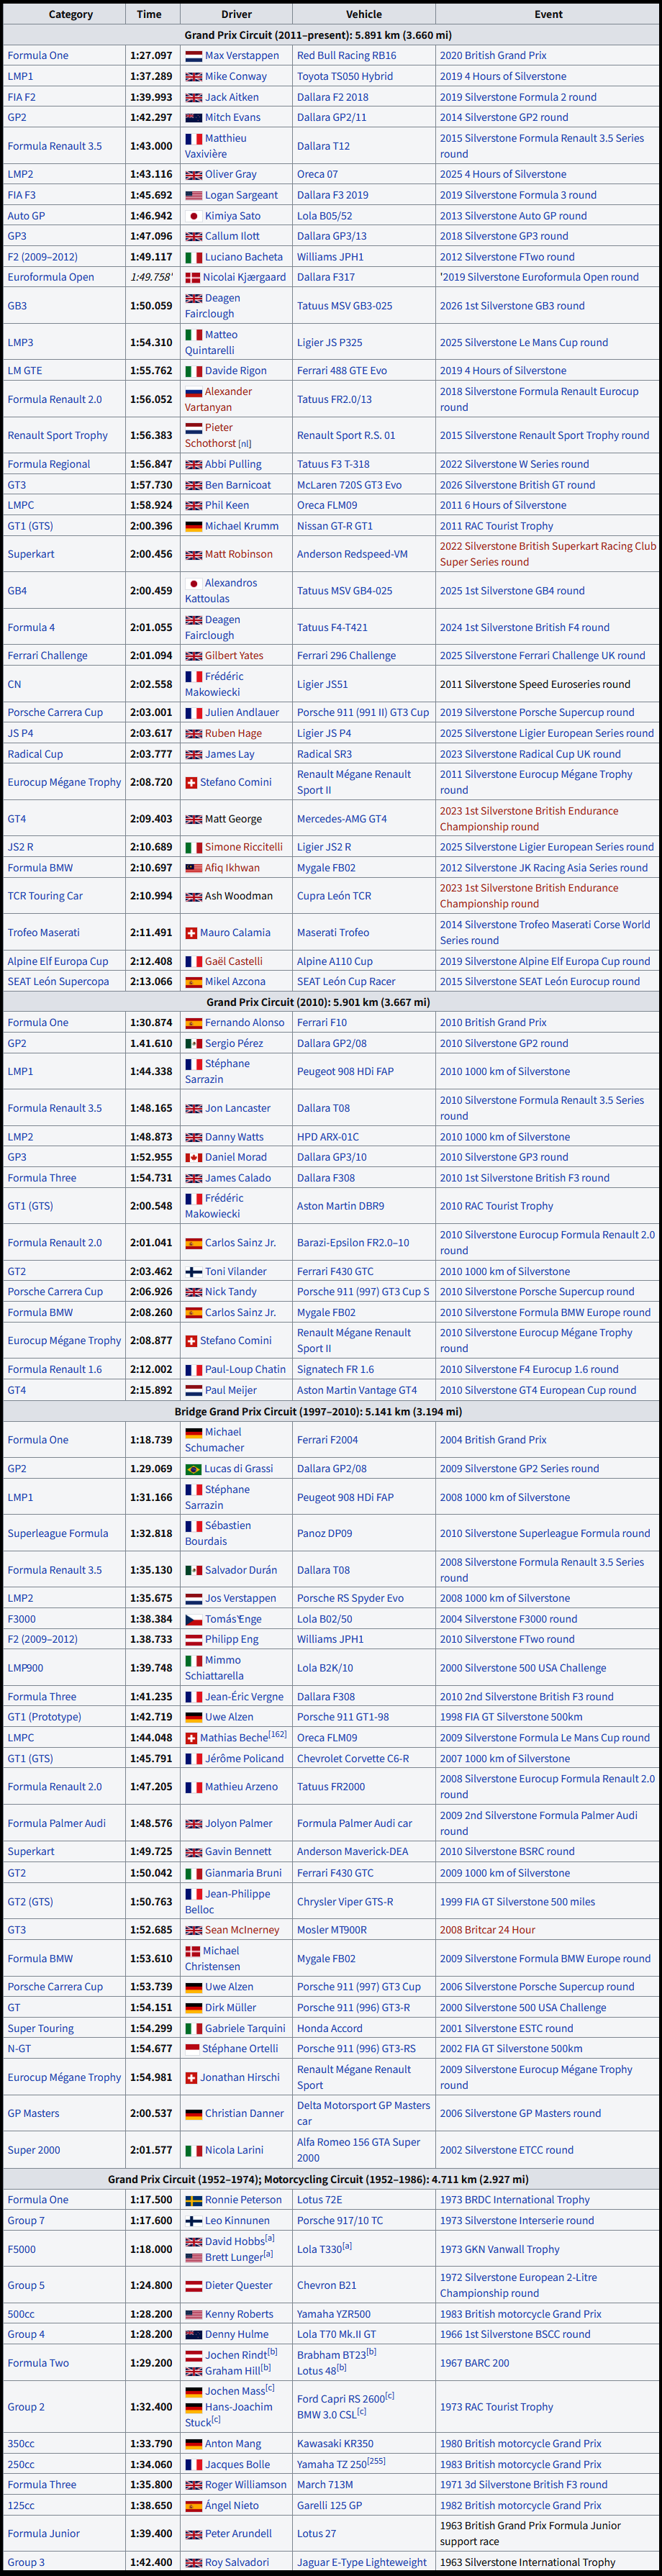The height and width of the screenshot is (2576, 662).
Task: Open the Max Verstappen driver link
Action: click(x=242, y=56)
